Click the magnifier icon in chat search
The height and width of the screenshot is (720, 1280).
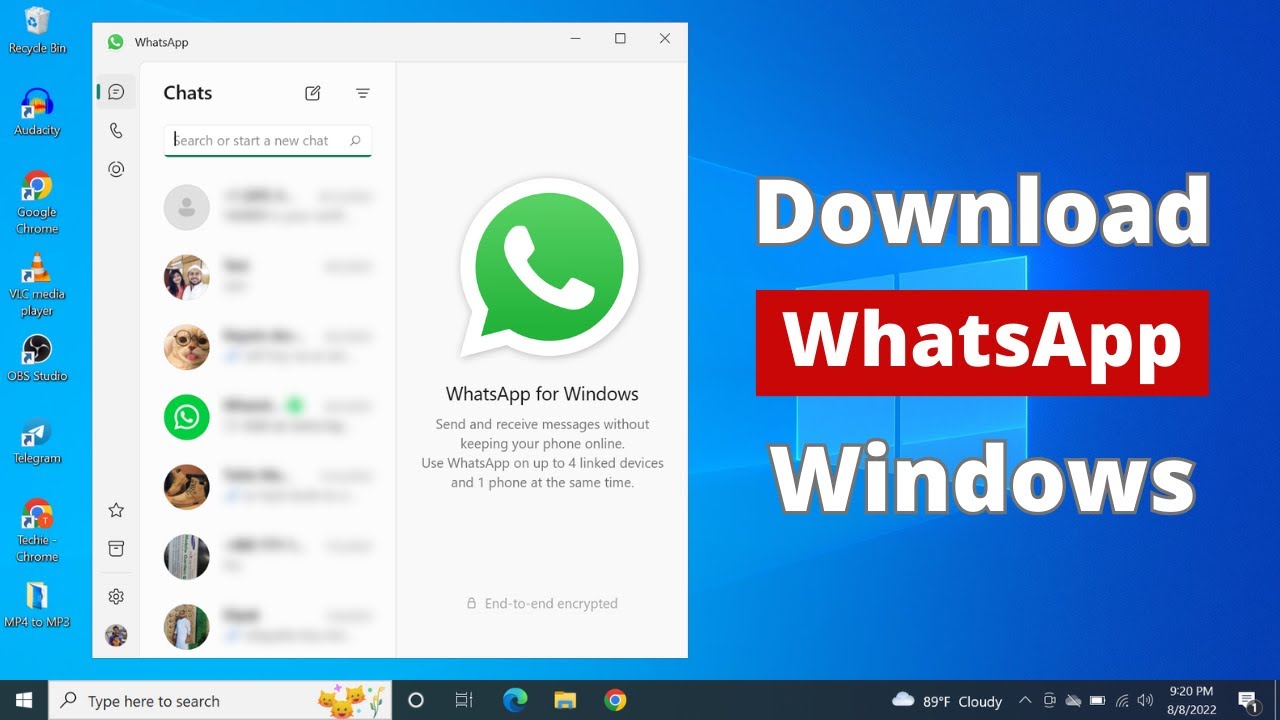(x=355, y=141)
